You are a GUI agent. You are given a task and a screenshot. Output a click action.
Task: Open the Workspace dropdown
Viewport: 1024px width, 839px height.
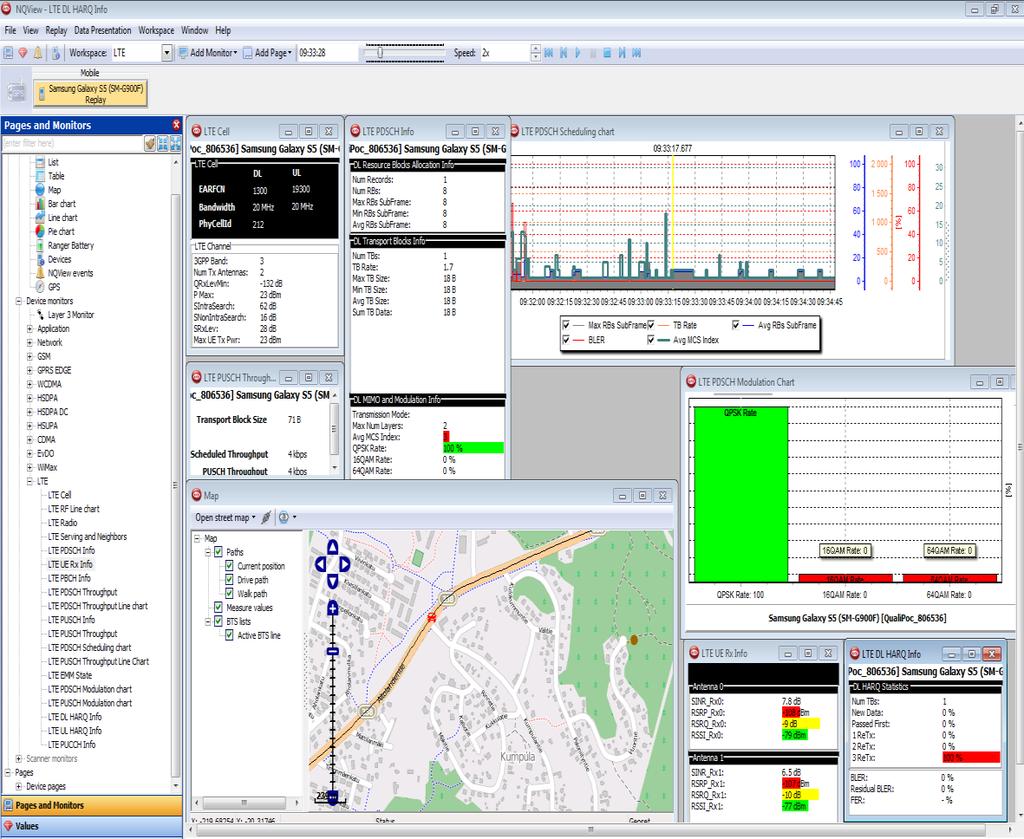point(167,53)
